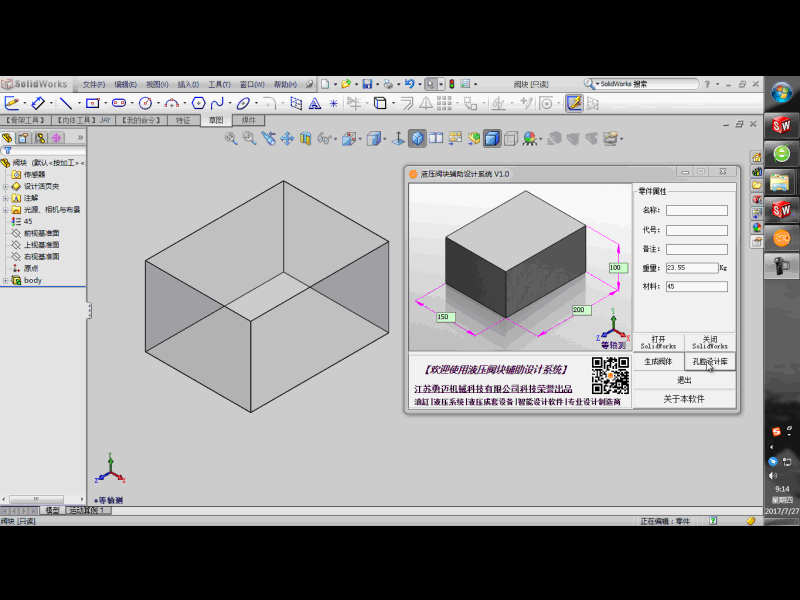Screen dimensions: 800x600
Task: Click the 孔腔设计库 button
Action: (x=710, y=362)
